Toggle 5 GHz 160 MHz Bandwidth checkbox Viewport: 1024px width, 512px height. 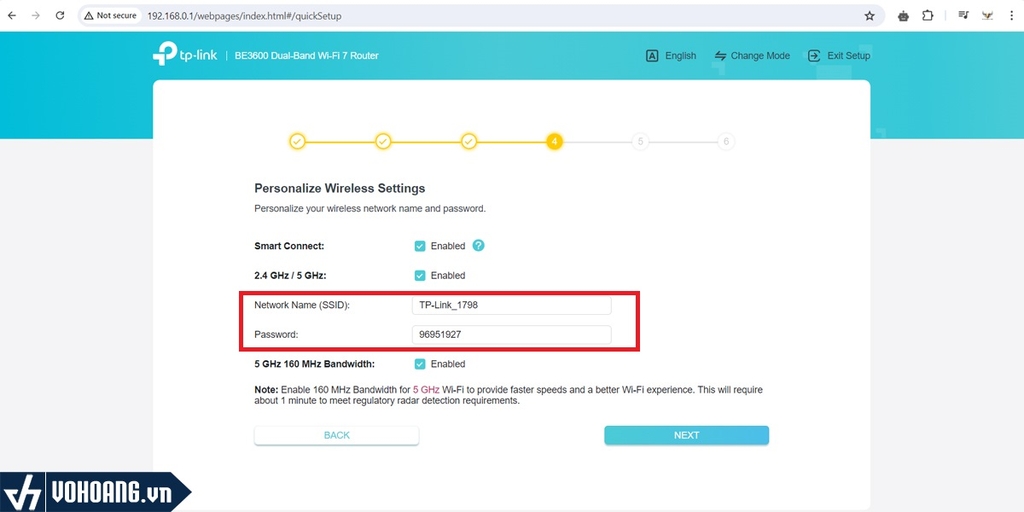[x=420, y=364]
